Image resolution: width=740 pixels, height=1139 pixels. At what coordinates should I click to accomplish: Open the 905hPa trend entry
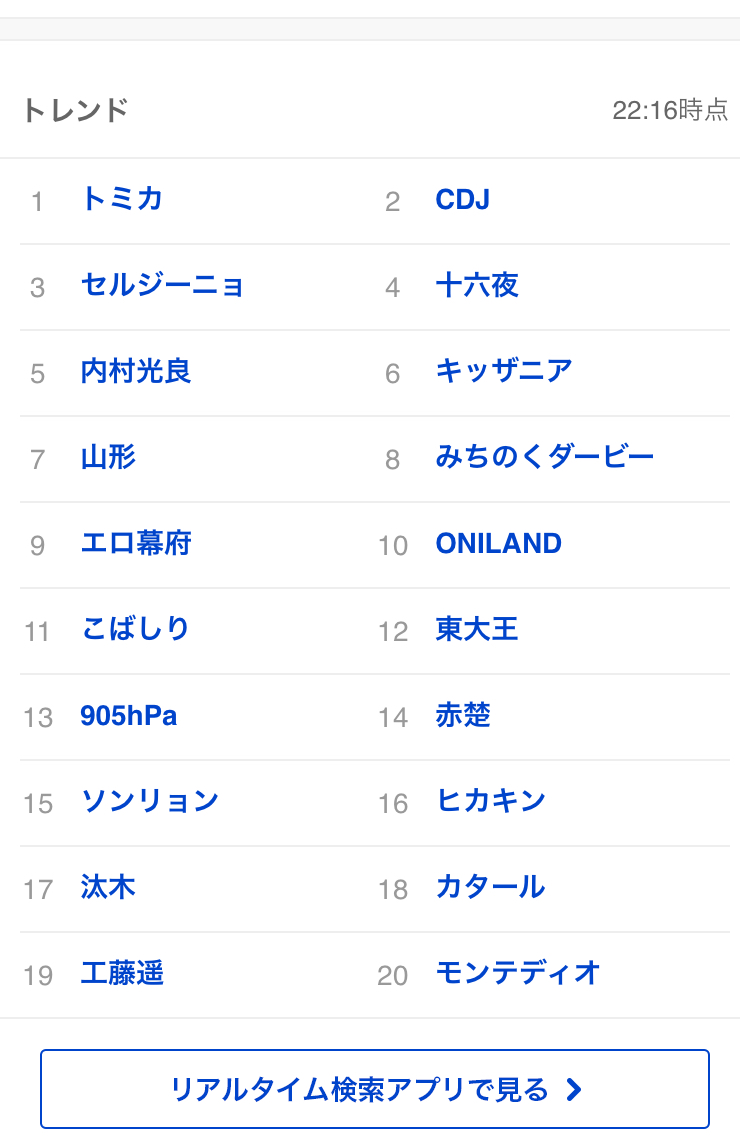coord(129,716)
